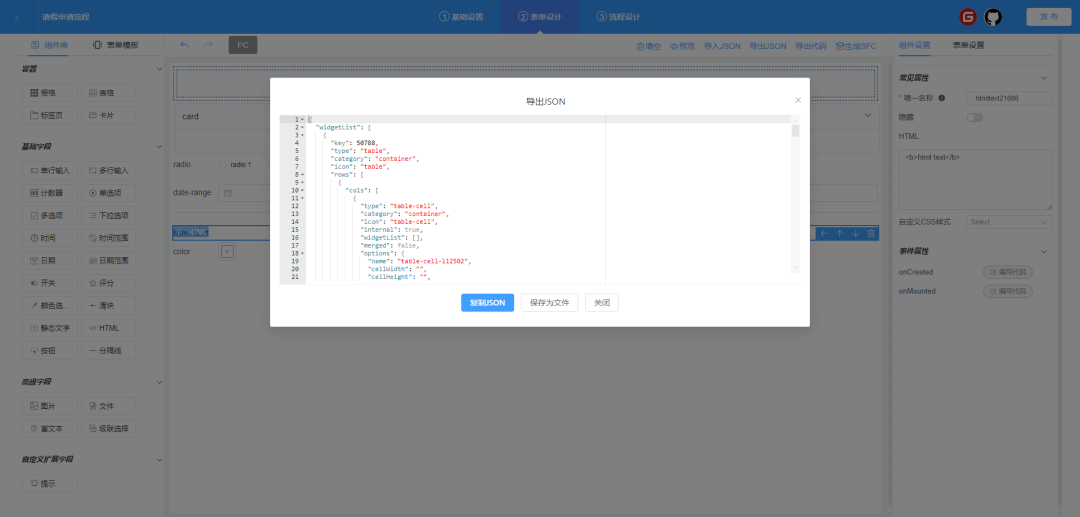
Task: Click the 复制JSON button
Action: pyautogui.click(x=487, y=303)
